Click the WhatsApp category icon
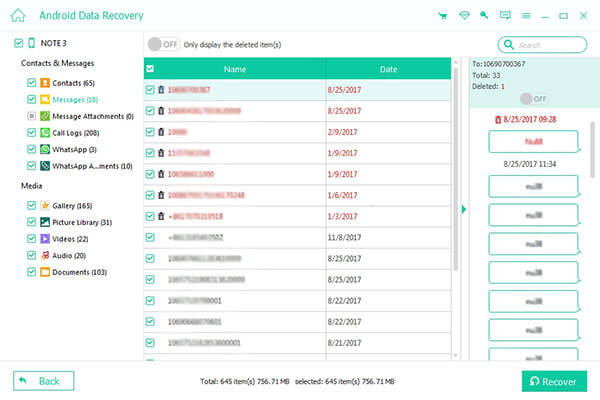This screenshot has height=400, width=600. tap(45, 149)
